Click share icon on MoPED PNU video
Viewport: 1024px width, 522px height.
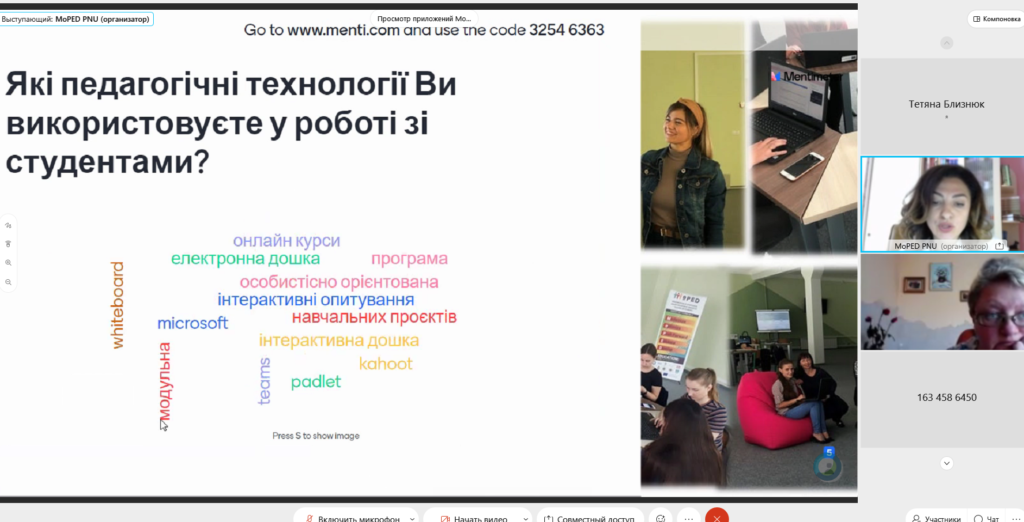click(x=998, y=246)
